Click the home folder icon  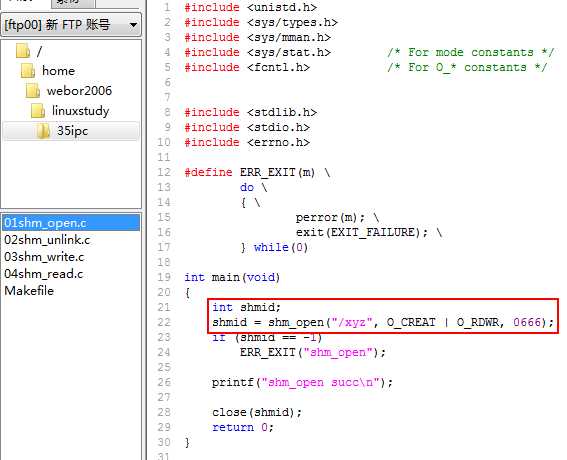[x=28, y=71]
